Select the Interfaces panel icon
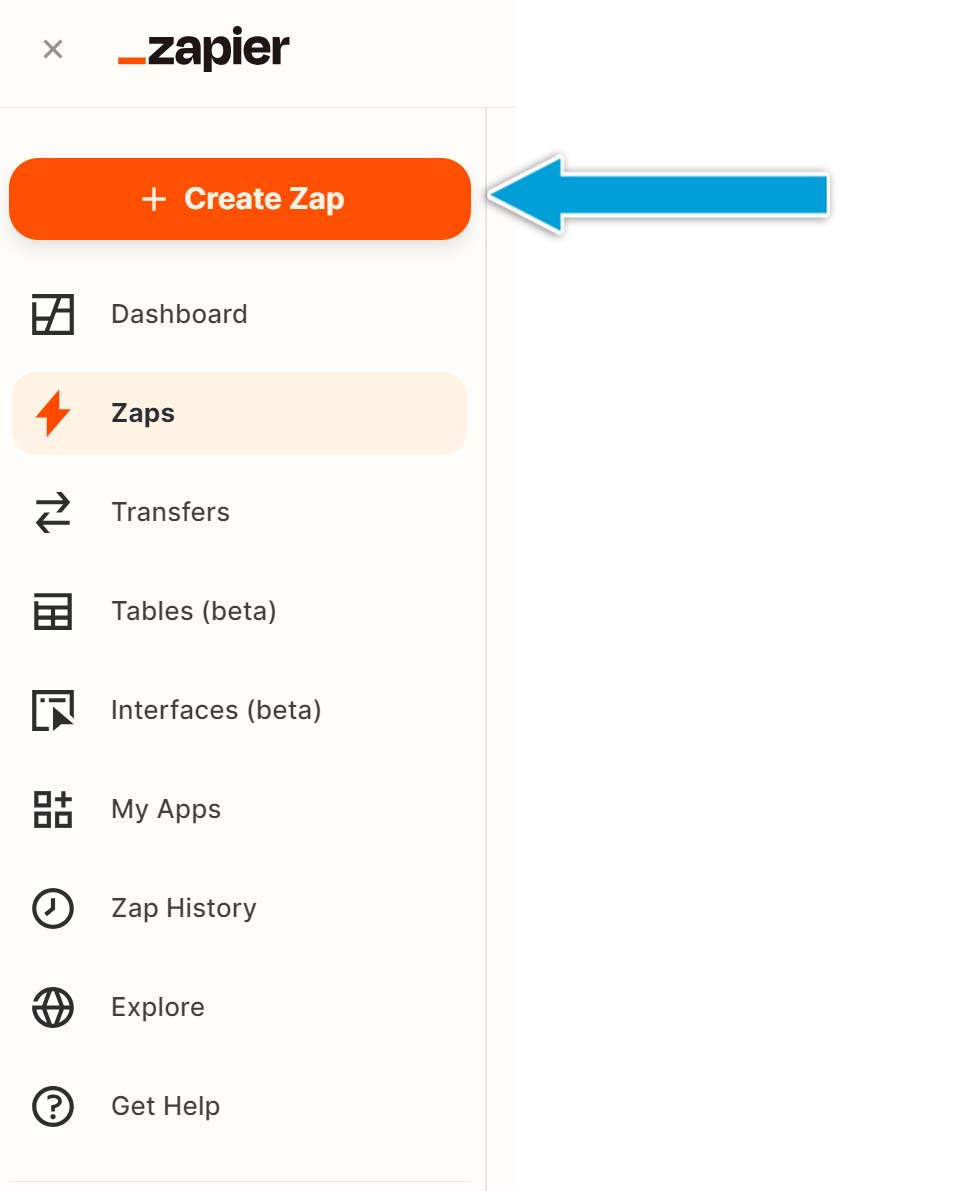Image resolution: width=974 pixels, height=1191 pixels. [x=52, y=710]
